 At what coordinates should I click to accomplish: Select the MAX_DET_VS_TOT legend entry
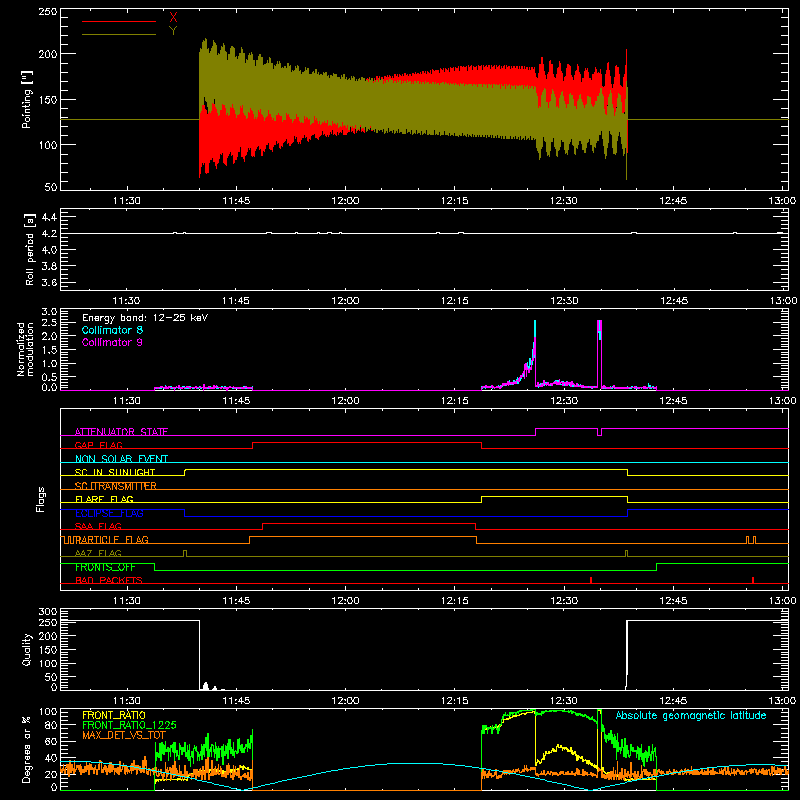click(124, 735)
